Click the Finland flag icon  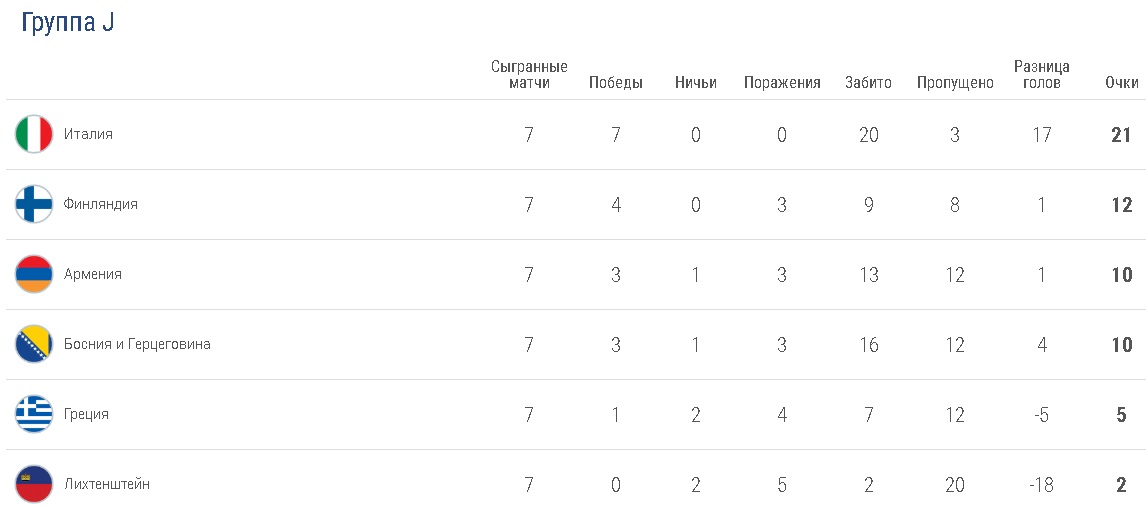[34, 204]
